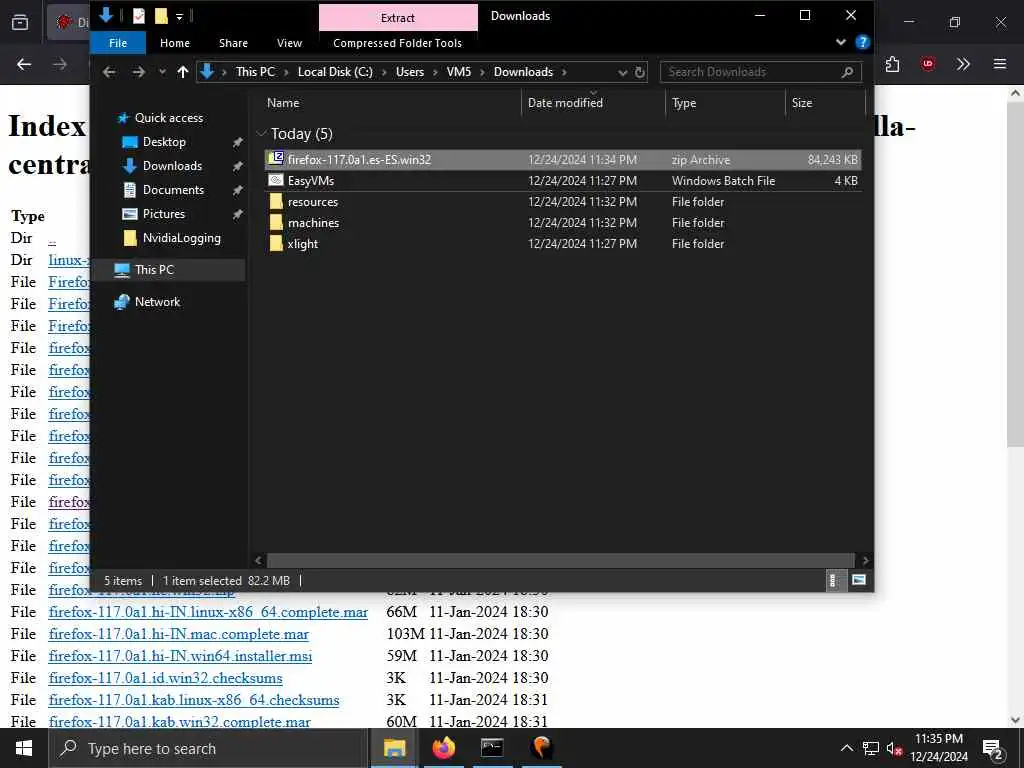The height and width of the screenshot is (768, 1024).
Task: Sort files by Type column header
Action: [x=684, y=103]
